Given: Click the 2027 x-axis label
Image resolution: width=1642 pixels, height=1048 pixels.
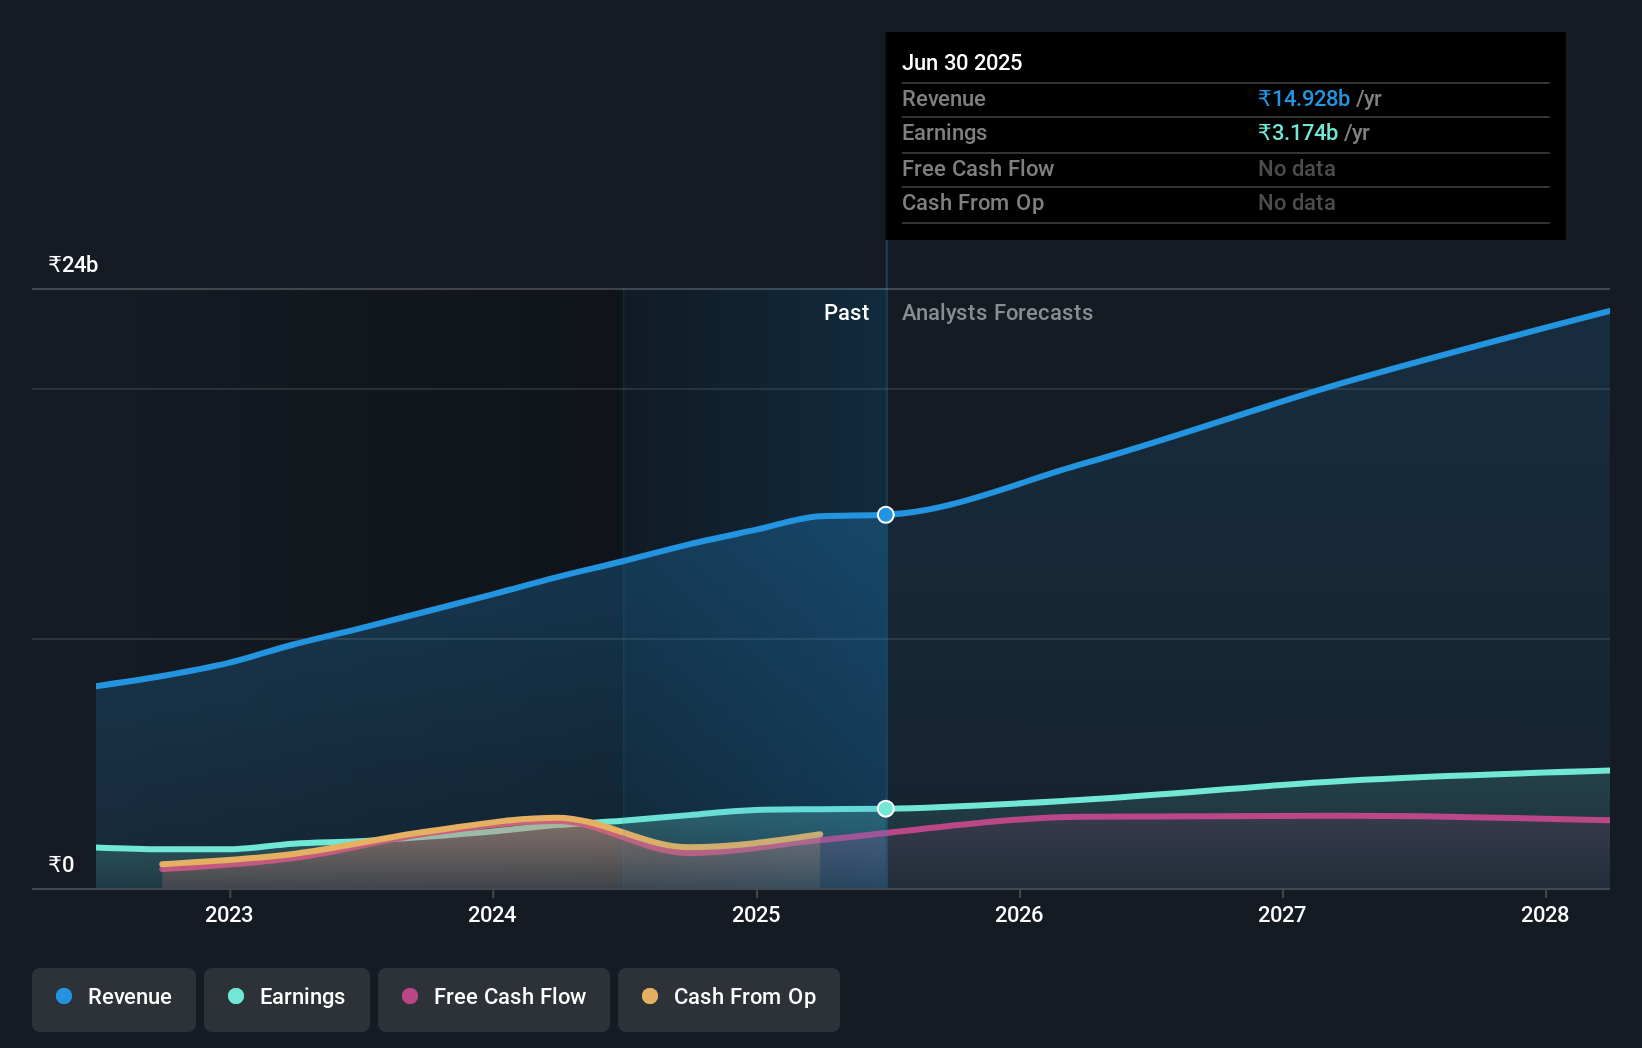Looking at the screenshot, I should (x=1282, y=914).
